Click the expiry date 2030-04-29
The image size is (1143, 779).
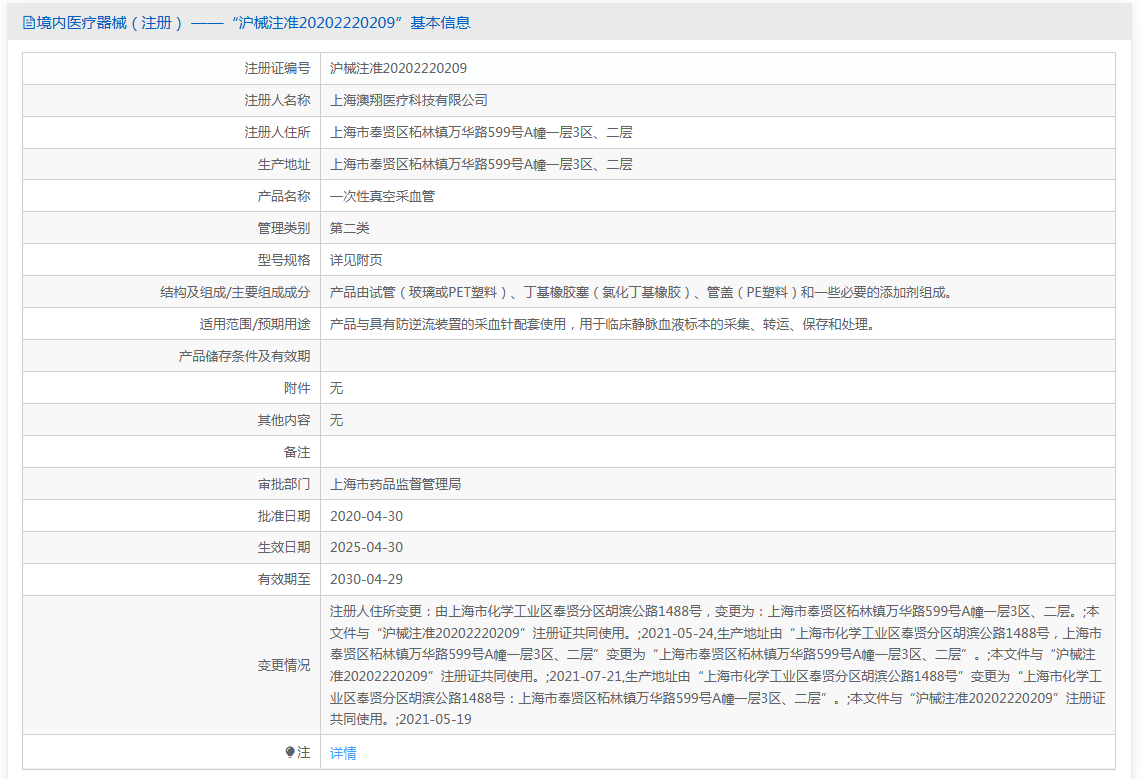click(366, 579)
